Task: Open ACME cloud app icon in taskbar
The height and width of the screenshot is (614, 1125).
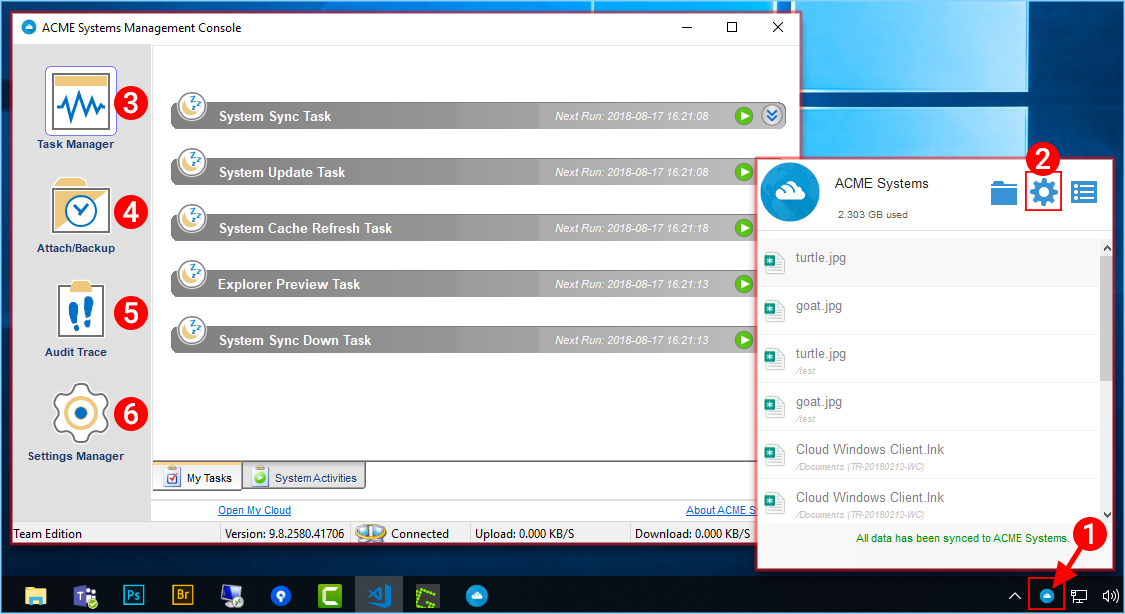Action: (x=476, y=595)
